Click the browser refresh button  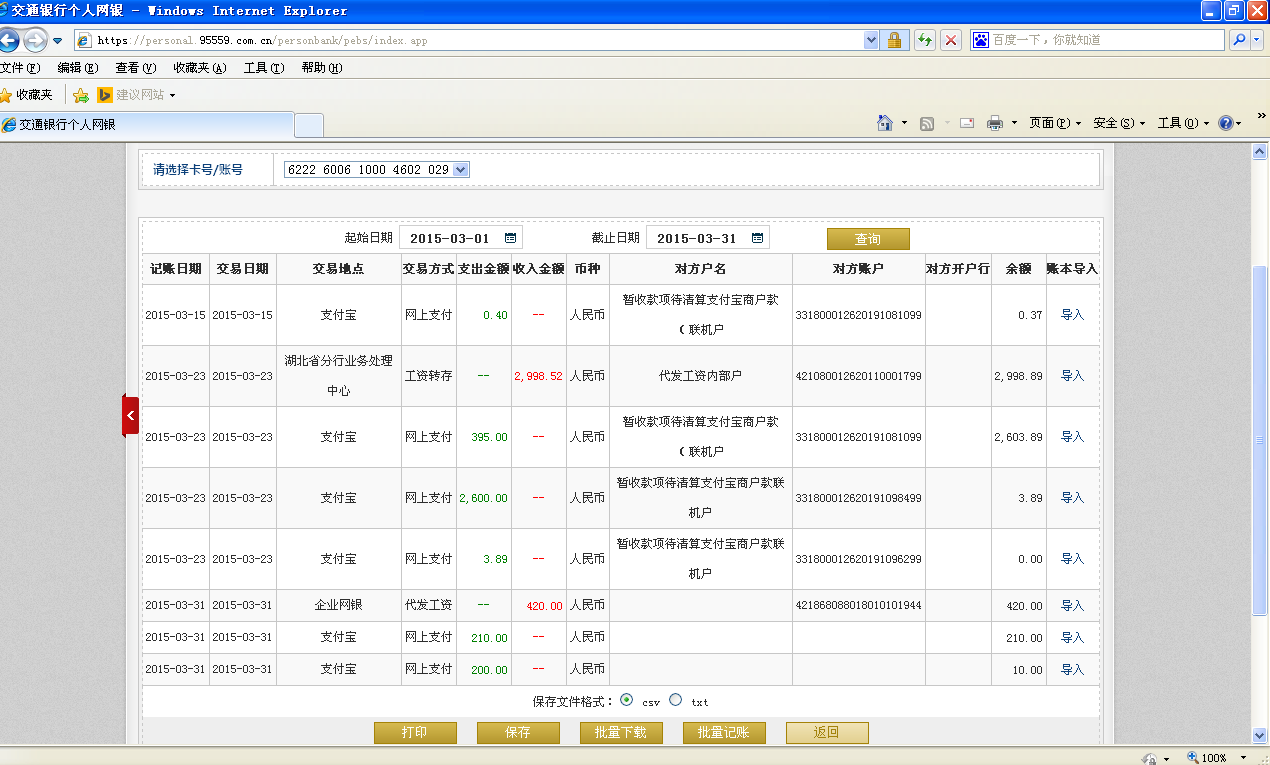click(x=924, y=40)
